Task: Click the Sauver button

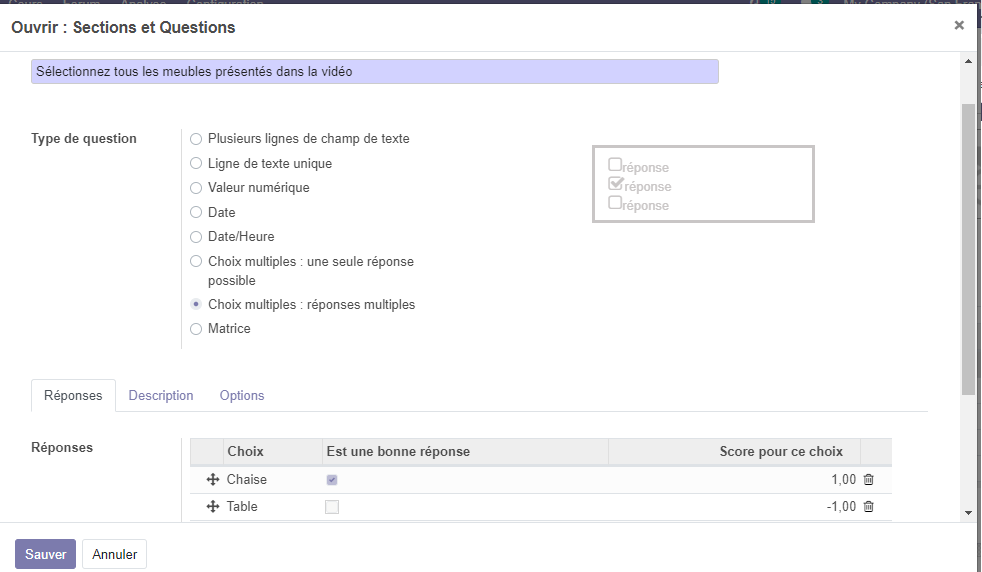Action: pos(45,554)
